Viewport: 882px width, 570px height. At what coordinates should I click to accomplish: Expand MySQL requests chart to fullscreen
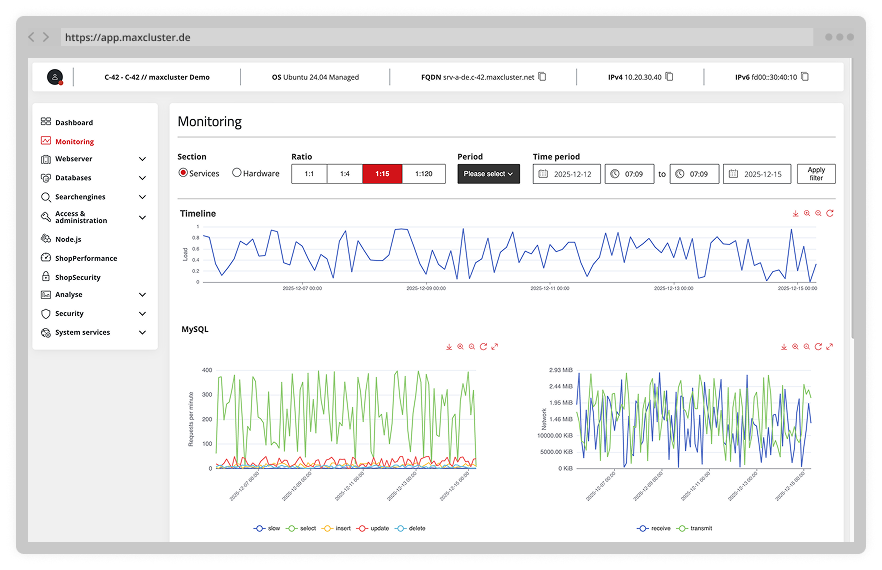click(x=494, y=347)
